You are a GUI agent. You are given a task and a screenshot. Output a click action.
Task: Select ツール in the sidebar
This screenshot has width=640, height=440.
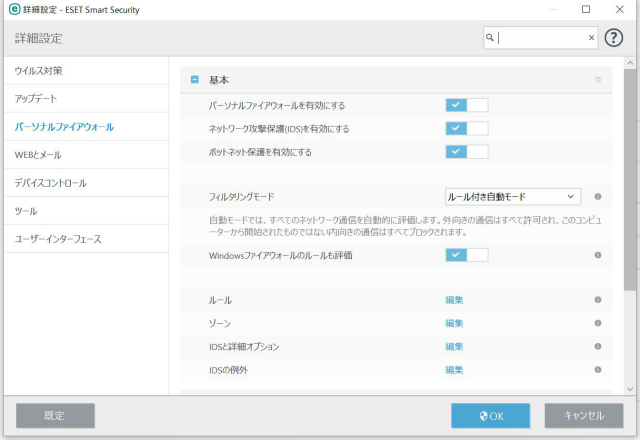pyautogui.click(x=86, y=211)
